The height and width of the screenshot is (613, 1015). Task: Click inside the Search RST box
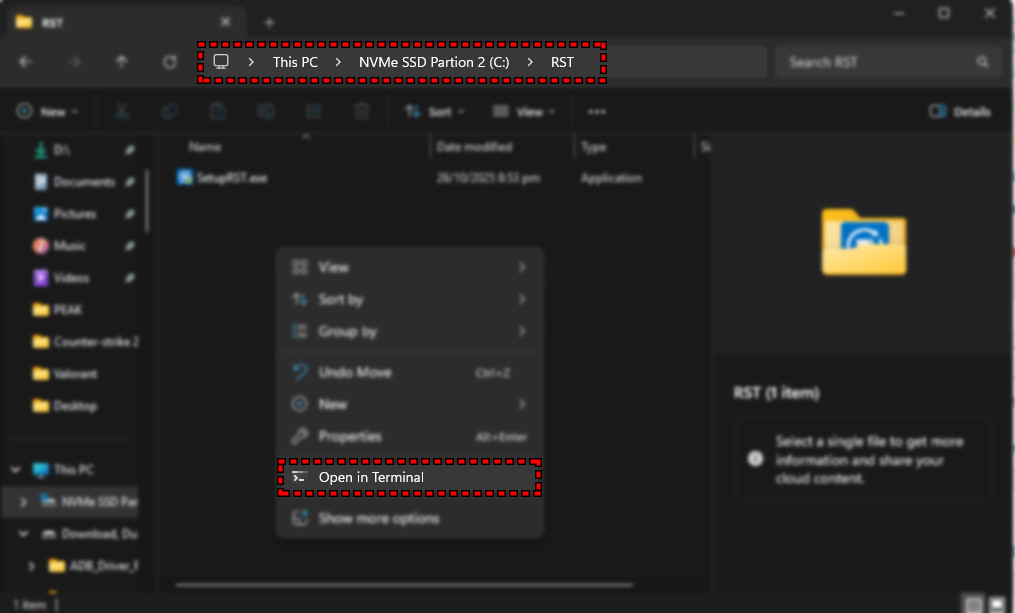coord(885,61)
